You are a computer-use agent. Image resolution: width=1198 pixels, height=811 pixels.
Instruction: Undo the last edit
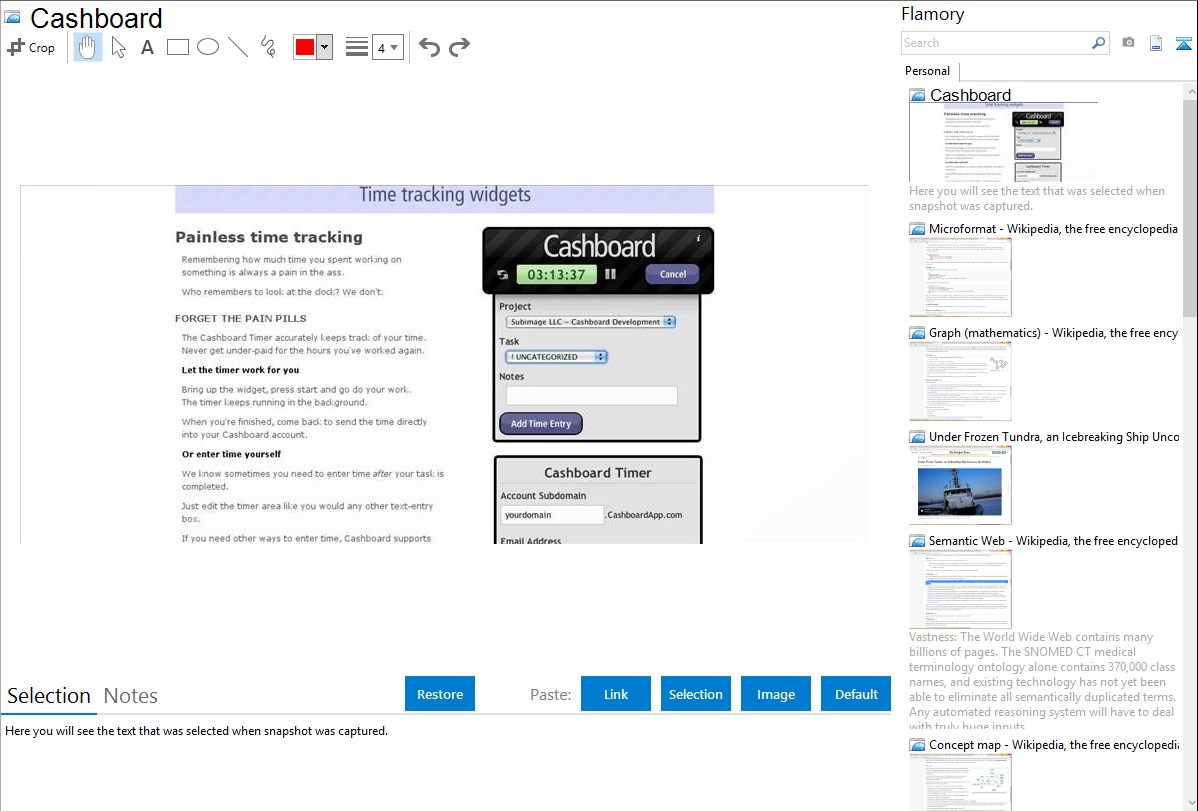tap(429, 47)
